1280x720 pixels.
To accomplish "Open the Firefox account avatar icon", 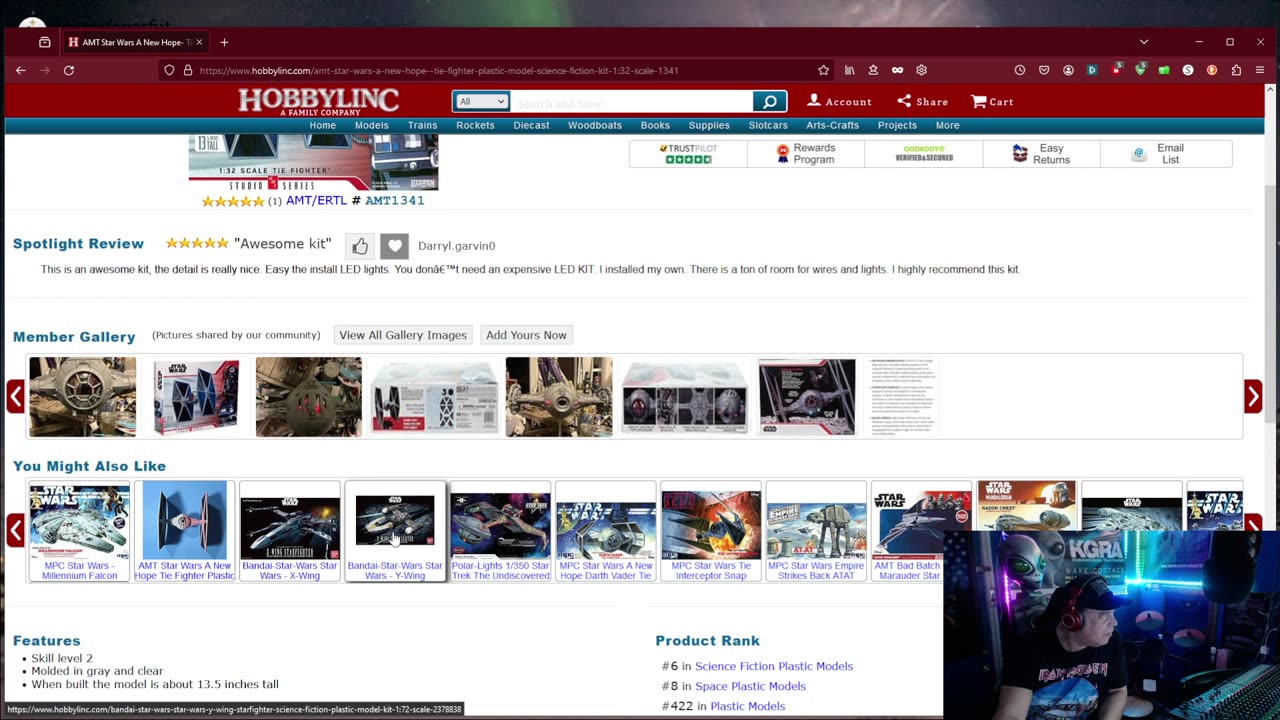I will click(1068, 70).
